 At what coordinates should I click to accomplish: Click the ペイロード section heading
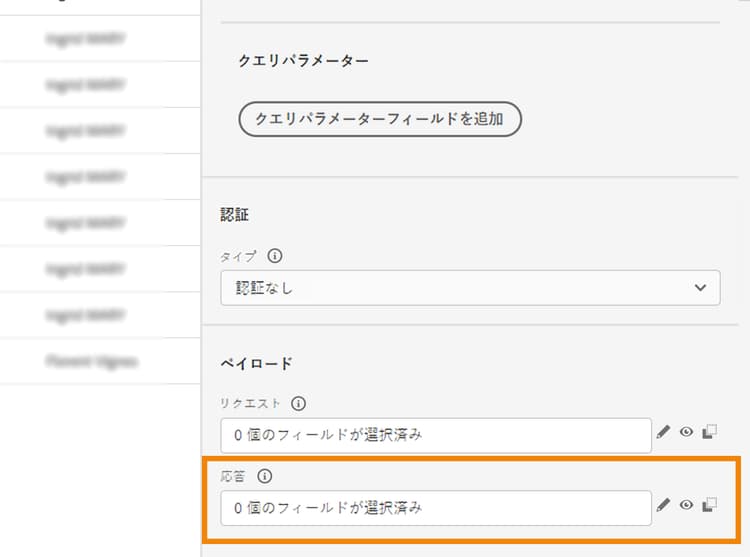pyautogui.click(x=256, y=363)
